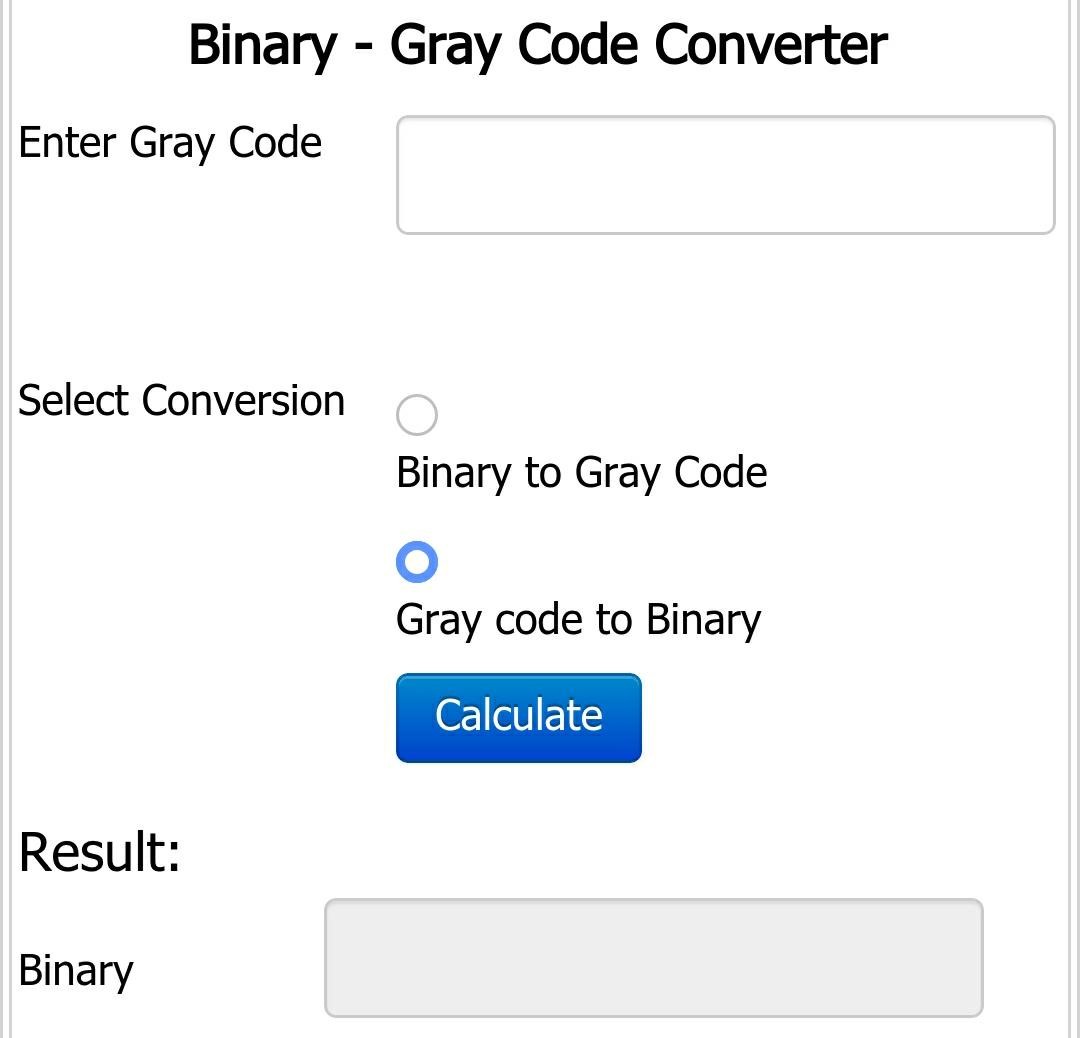Click the Result: heading
This screenshot has width=1080, height=1038.
point(98,852)
